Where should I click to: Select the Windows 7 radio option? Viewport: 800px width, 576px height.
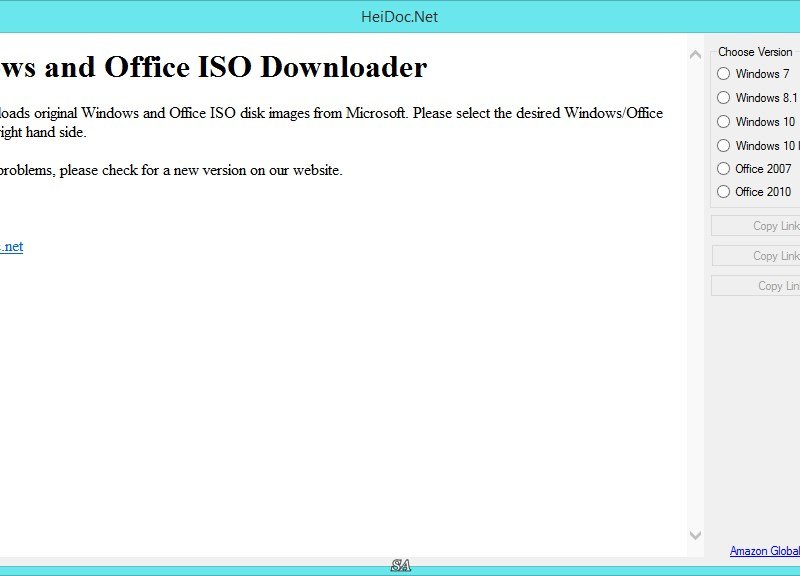pos(753,74)
